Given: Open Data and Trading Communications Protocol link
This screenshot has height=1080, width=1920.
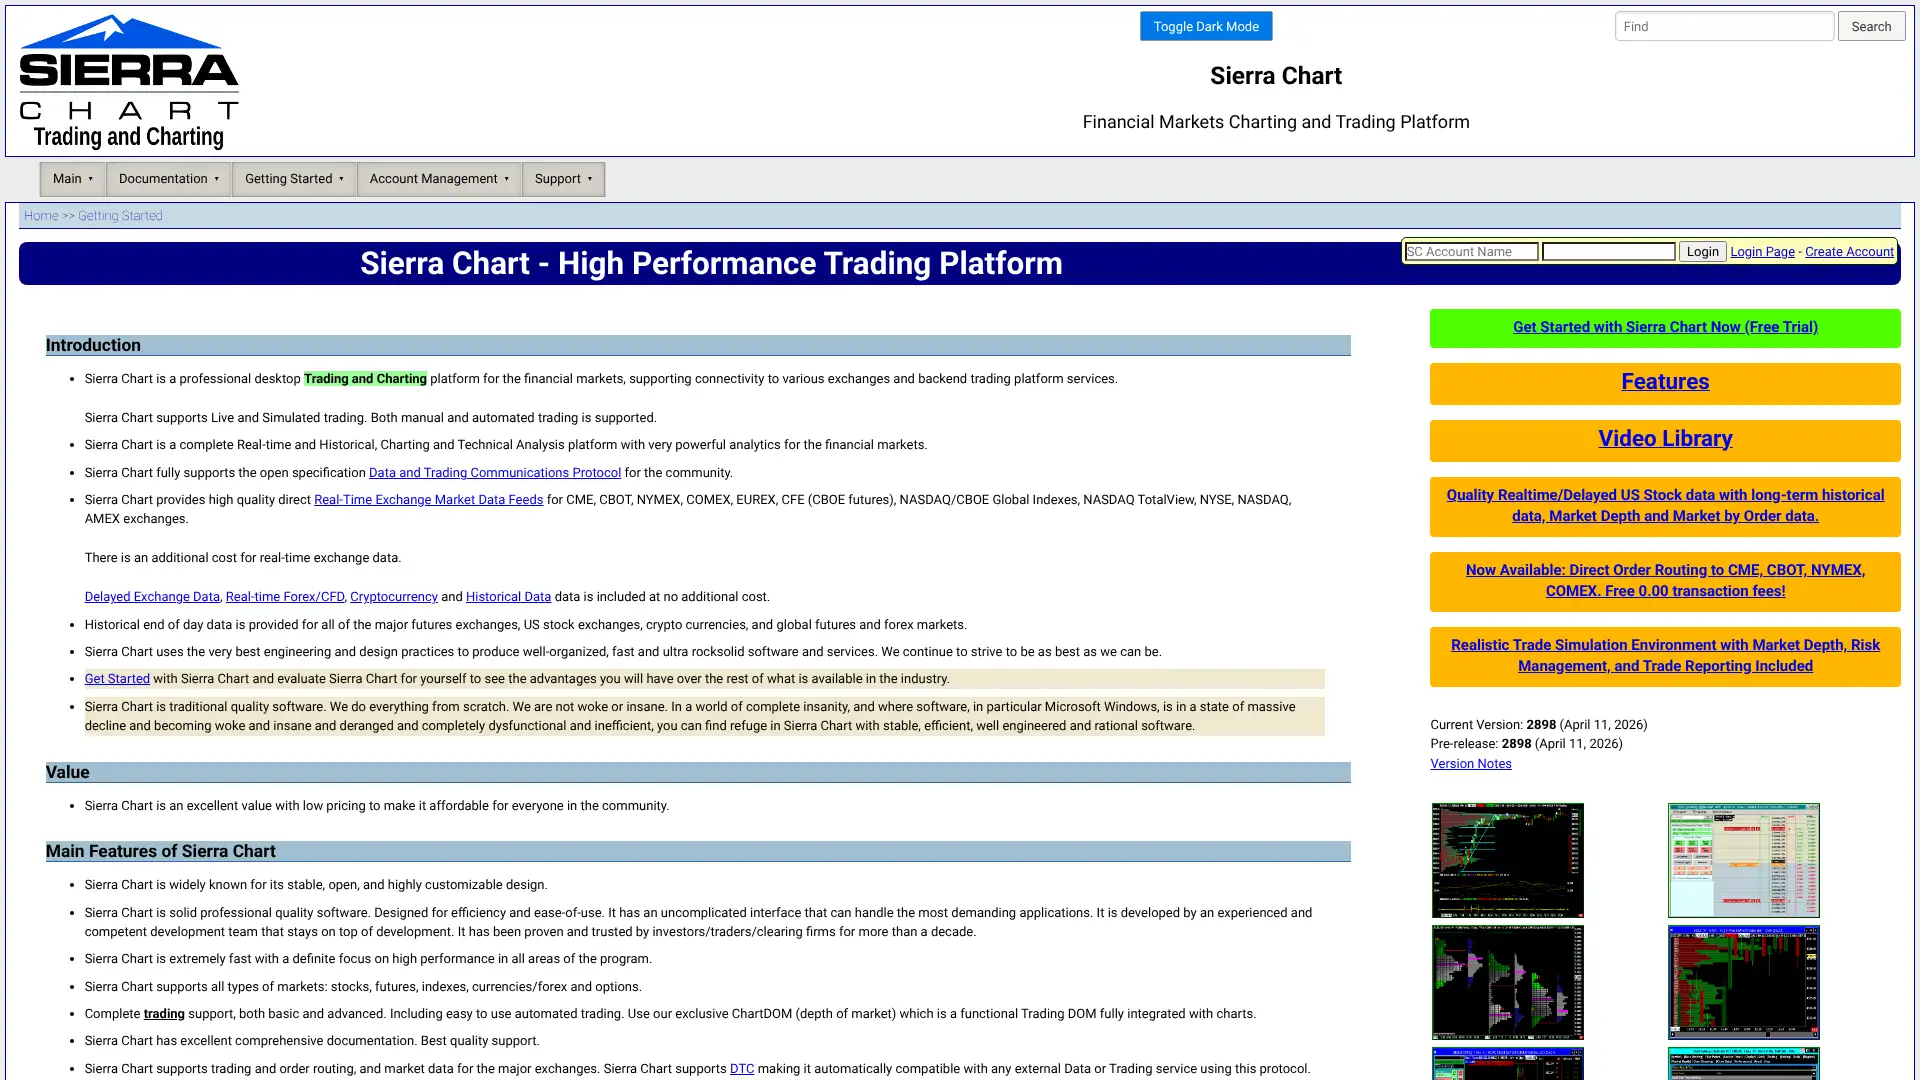Looking at the screenshot, I should point(495,473).
